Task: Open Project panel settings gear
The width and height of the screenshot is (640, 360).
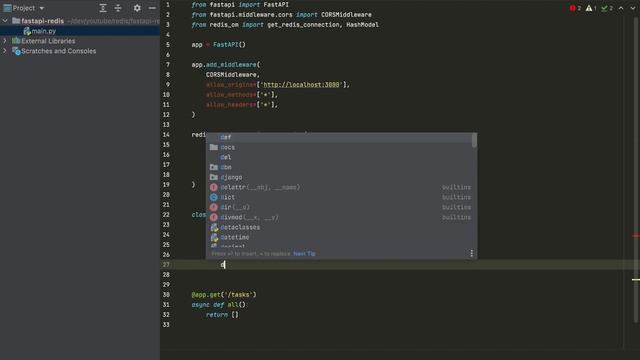Action: click(x=137, y=8)
